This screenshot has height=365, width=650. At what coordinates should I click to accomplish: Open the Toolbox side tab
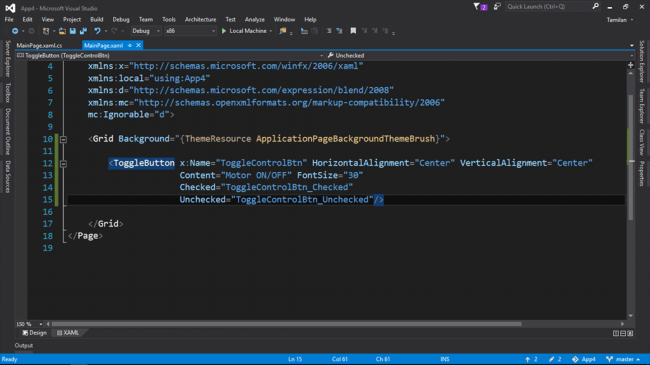pyautogui.click(x=7, y=92)
